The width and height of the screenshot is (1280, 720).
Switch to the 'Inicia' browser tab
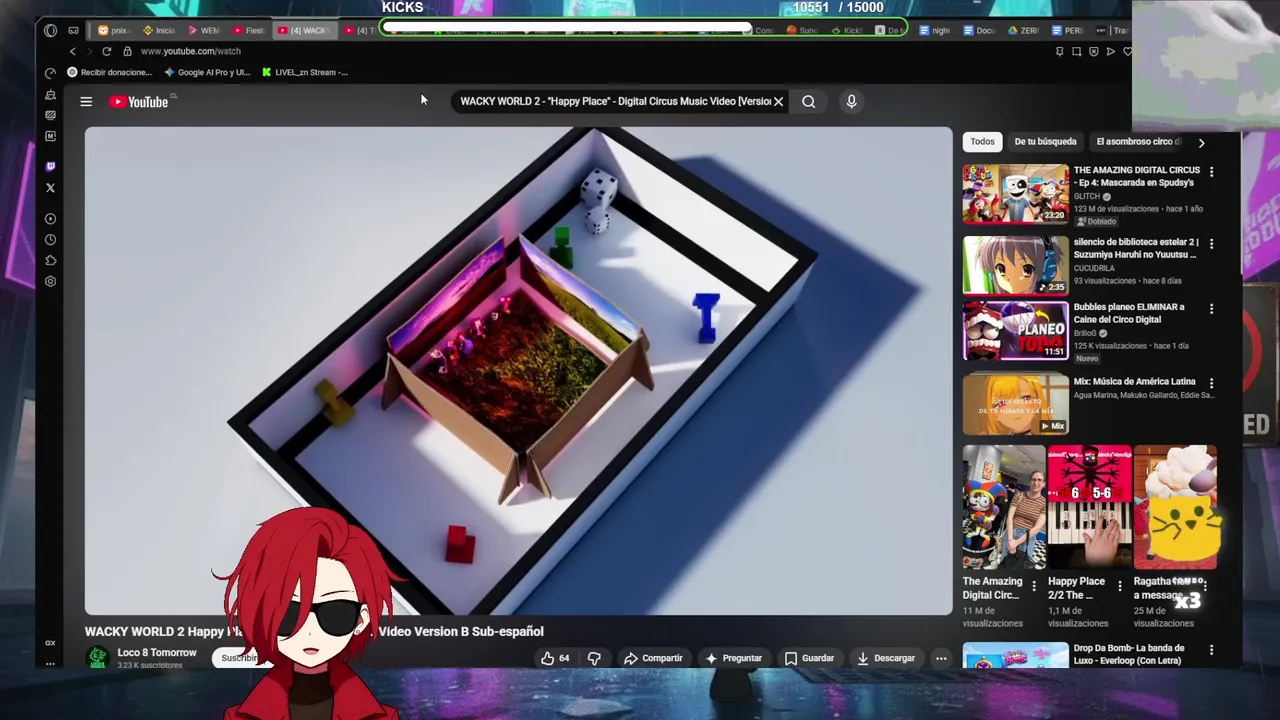[159, 30]
